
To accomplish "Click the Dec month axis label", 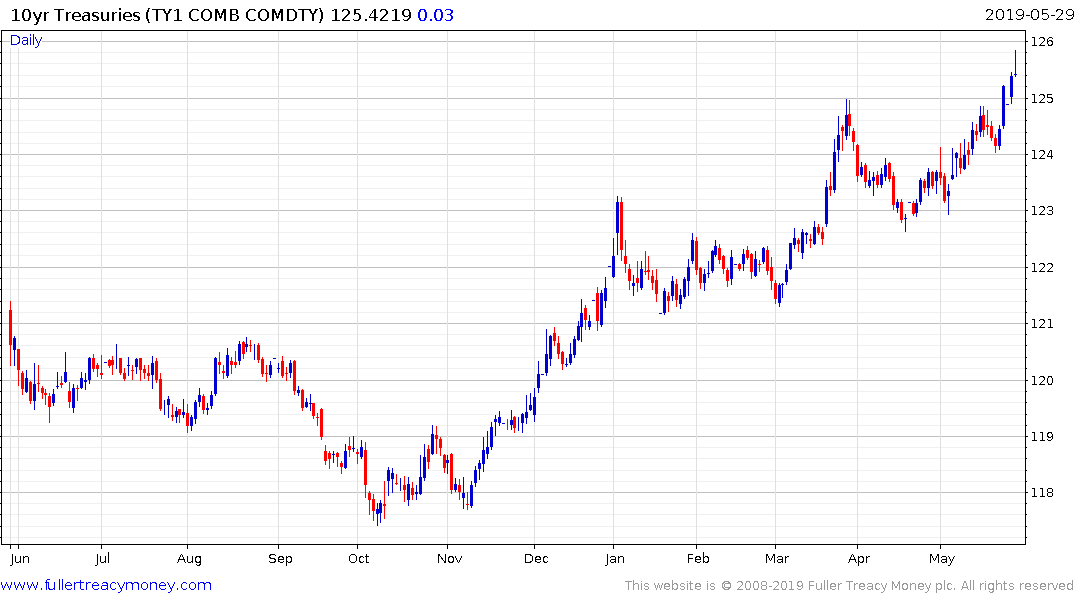I will point(536,559).
